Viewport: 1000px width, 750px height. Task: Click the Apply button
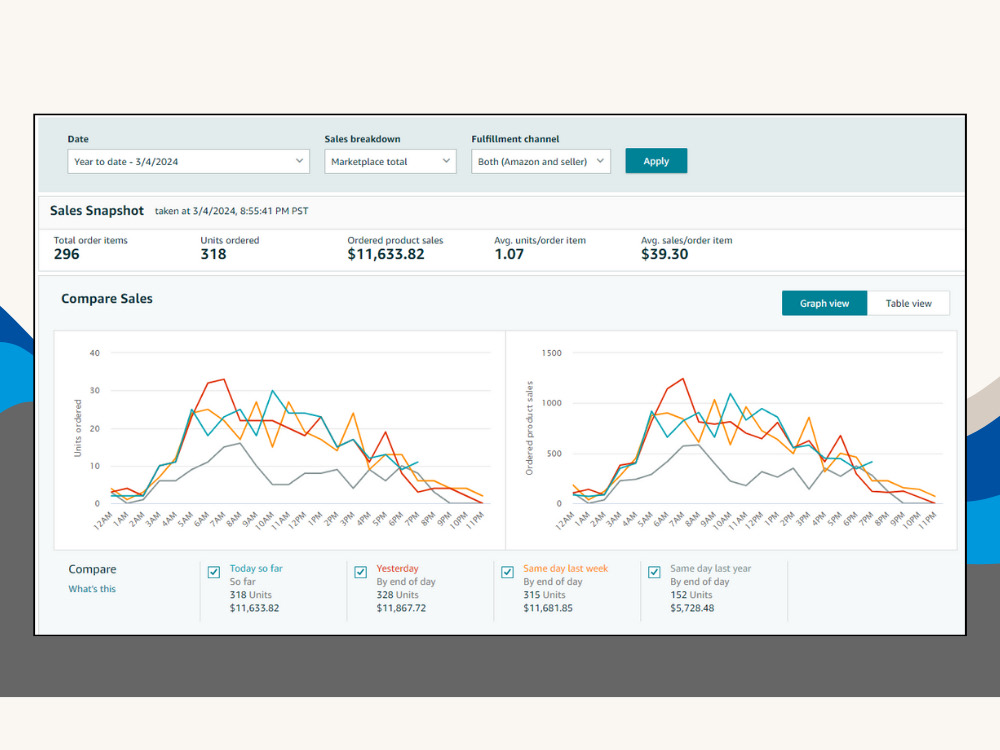click(656, 161)
